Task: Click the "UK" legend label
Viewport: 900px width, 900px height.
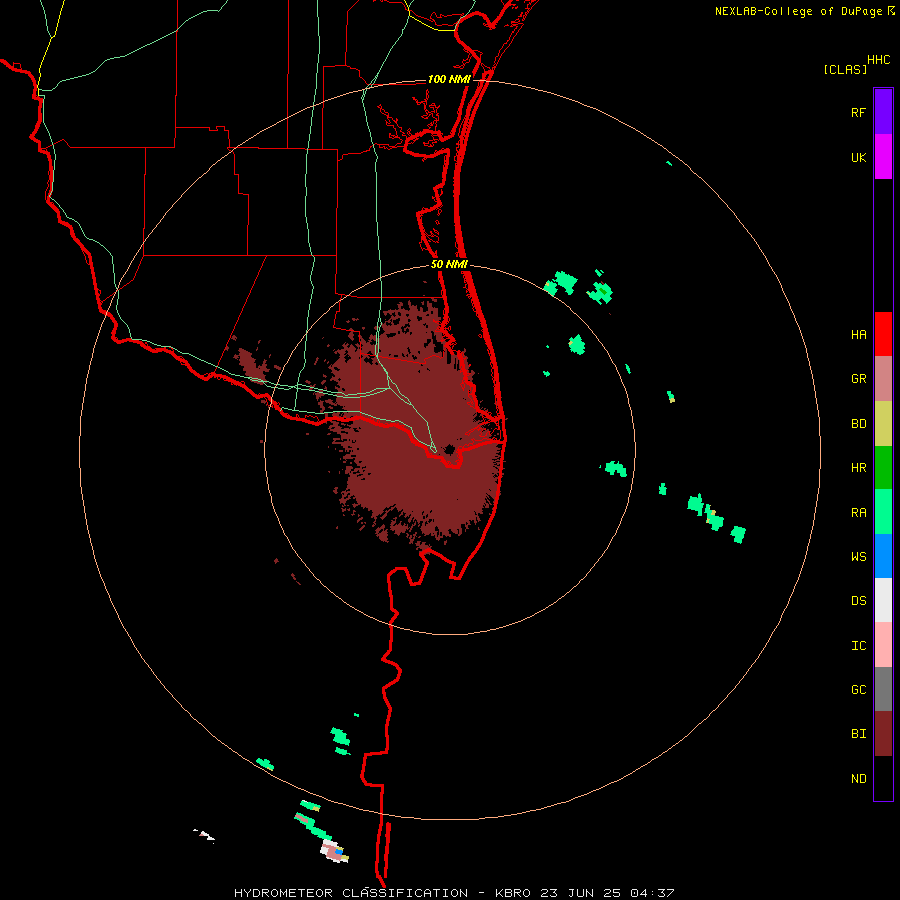Action: (x=858, y=157)
